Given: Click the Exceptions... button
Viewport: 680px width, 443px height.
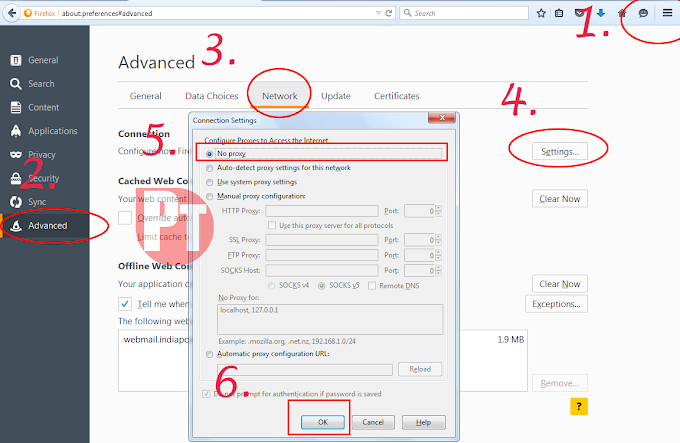Looking at the screenshot, I should pyautogui.click(x=556, y=304).
